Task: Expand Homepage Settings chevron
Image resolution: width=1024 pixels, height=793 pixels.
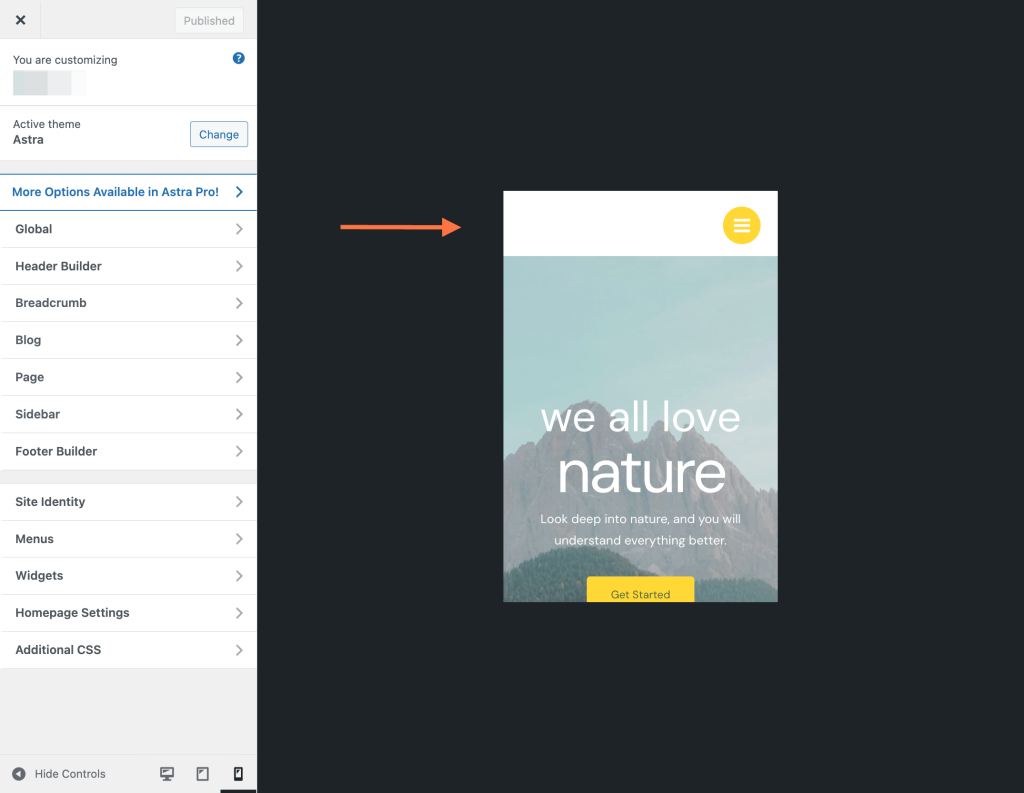Action: click(239, 613)
